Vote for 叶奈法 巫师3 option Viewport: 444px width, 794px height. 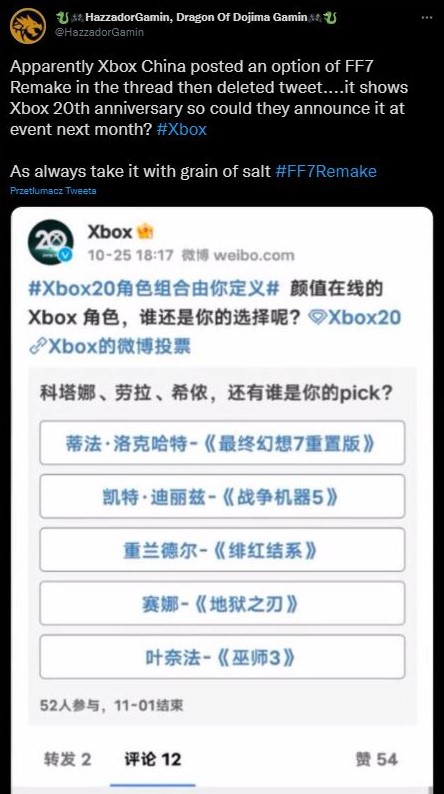(222, 657)
